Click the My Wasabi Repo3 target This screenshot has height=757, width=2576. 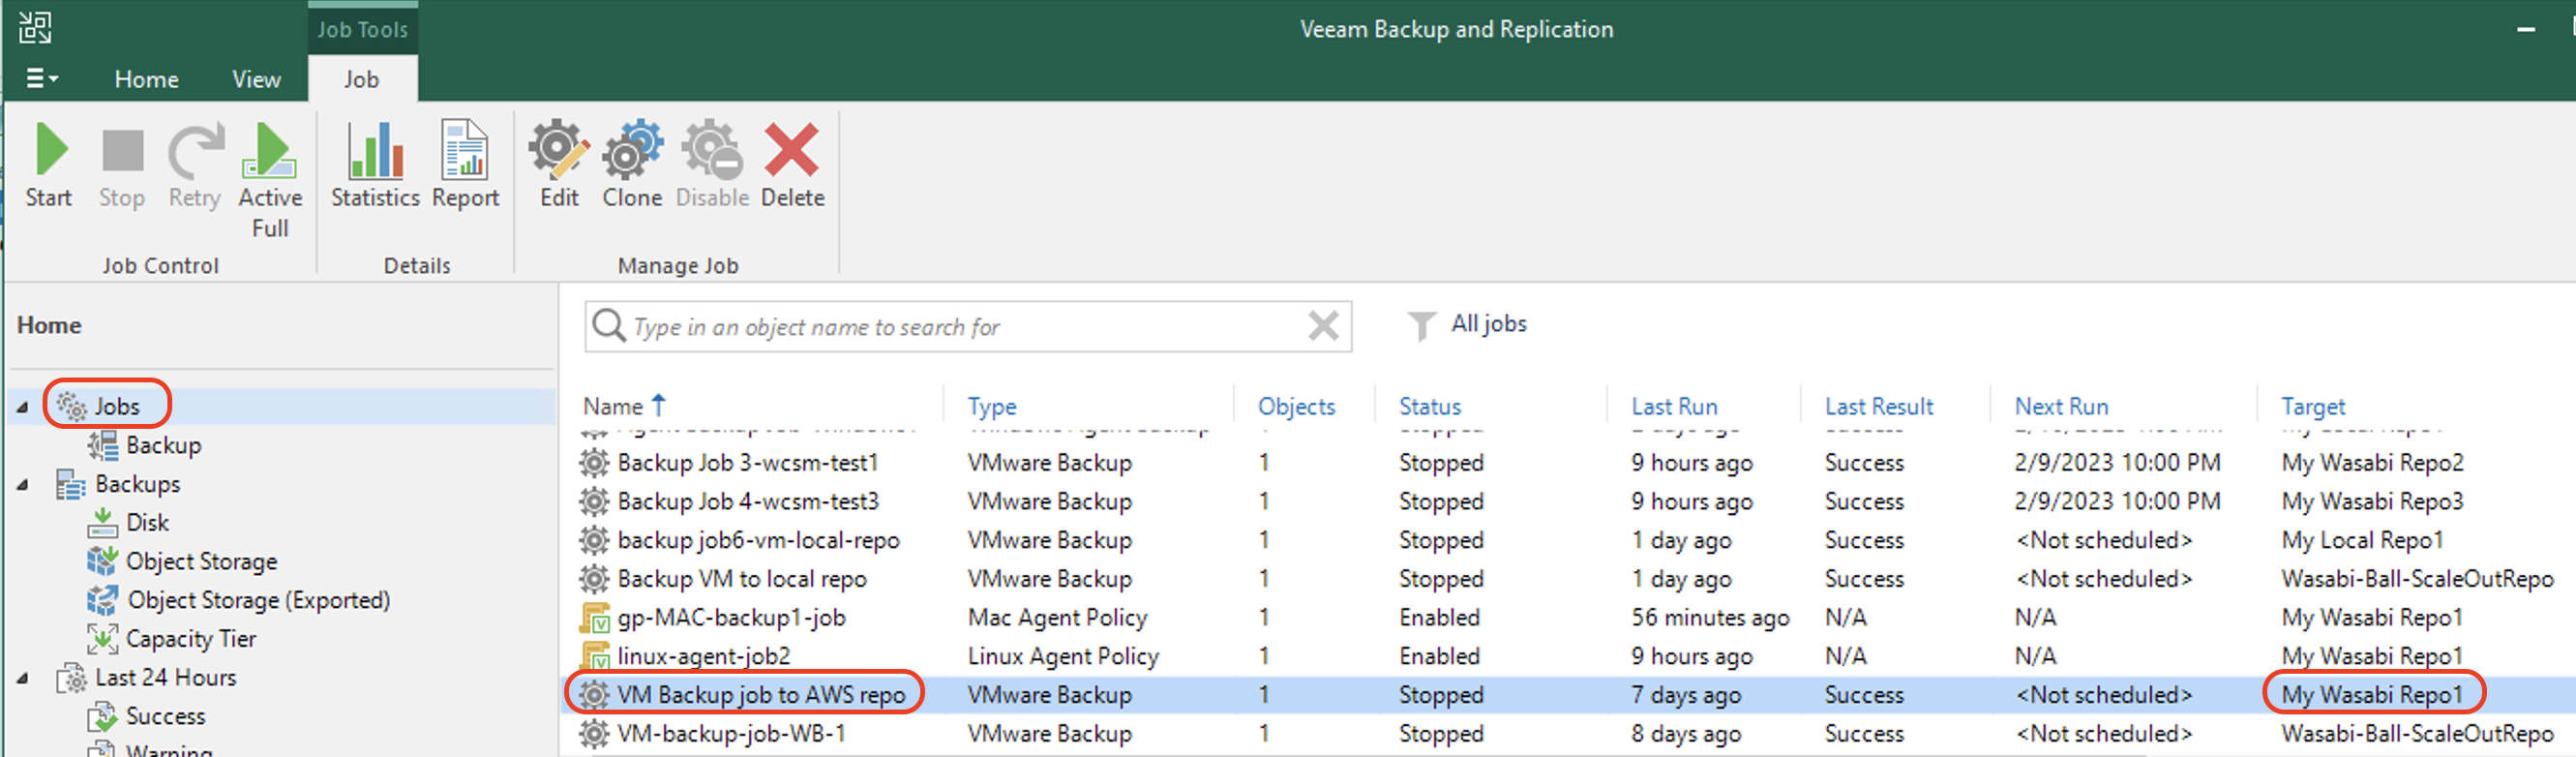click(x=2372, y=502)
